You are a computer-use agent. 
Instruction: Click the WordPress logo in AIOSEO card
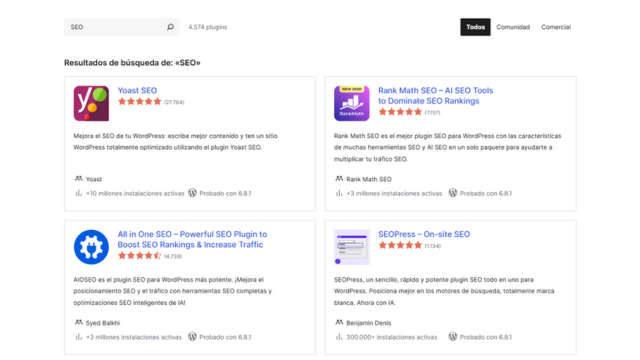coord(192,337)
